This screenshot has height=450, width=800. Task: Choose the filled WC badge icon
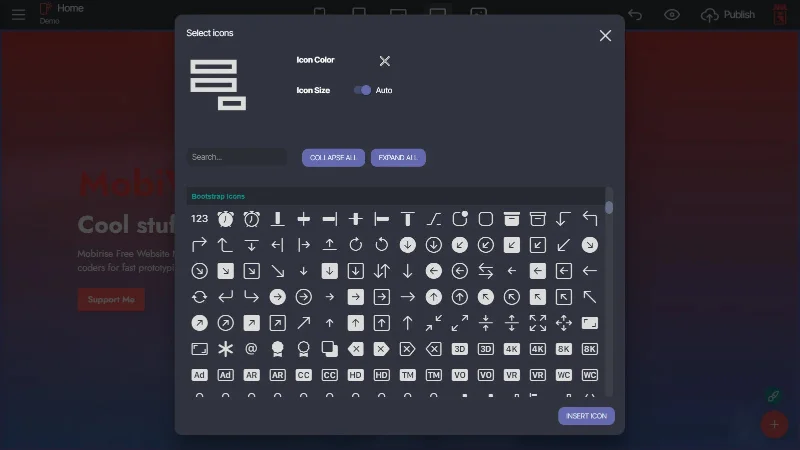click(564, 375)
